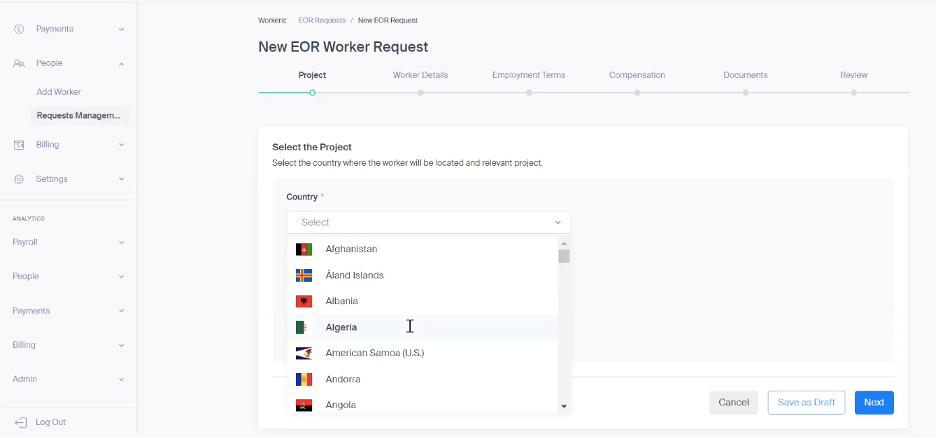Viewport: 936px width, 438px height.
Task: Select Åland Islands from the list
Action: pyautogui.click(x=422, y=275)
